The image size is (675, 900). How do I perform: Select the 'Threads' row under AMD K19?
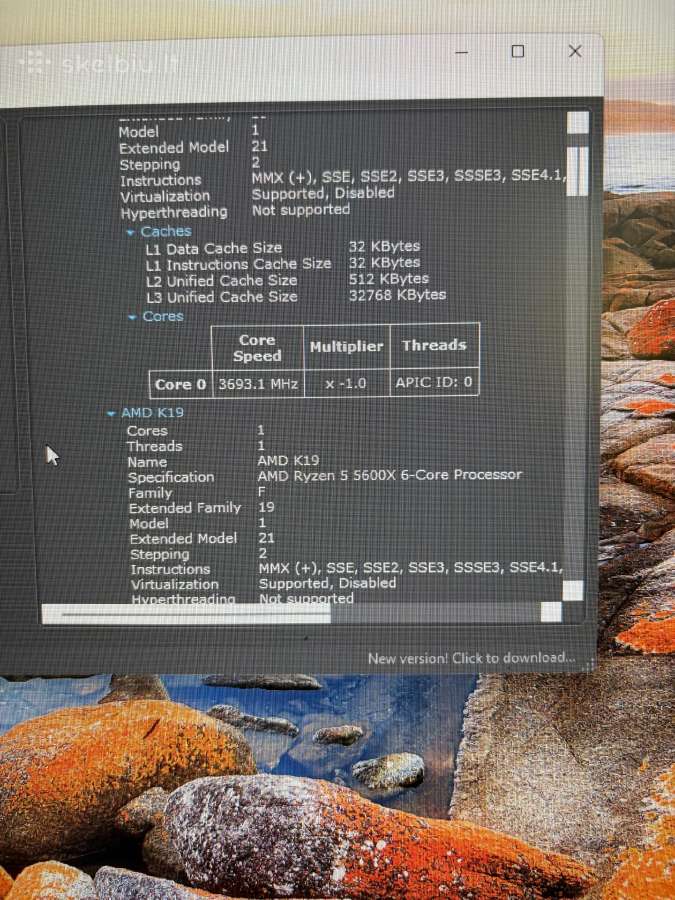click(196, 446)
